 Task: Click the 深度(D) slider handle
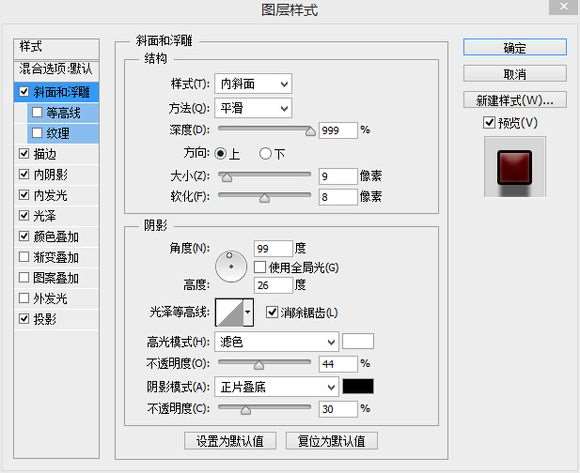[x=310, y=131]
